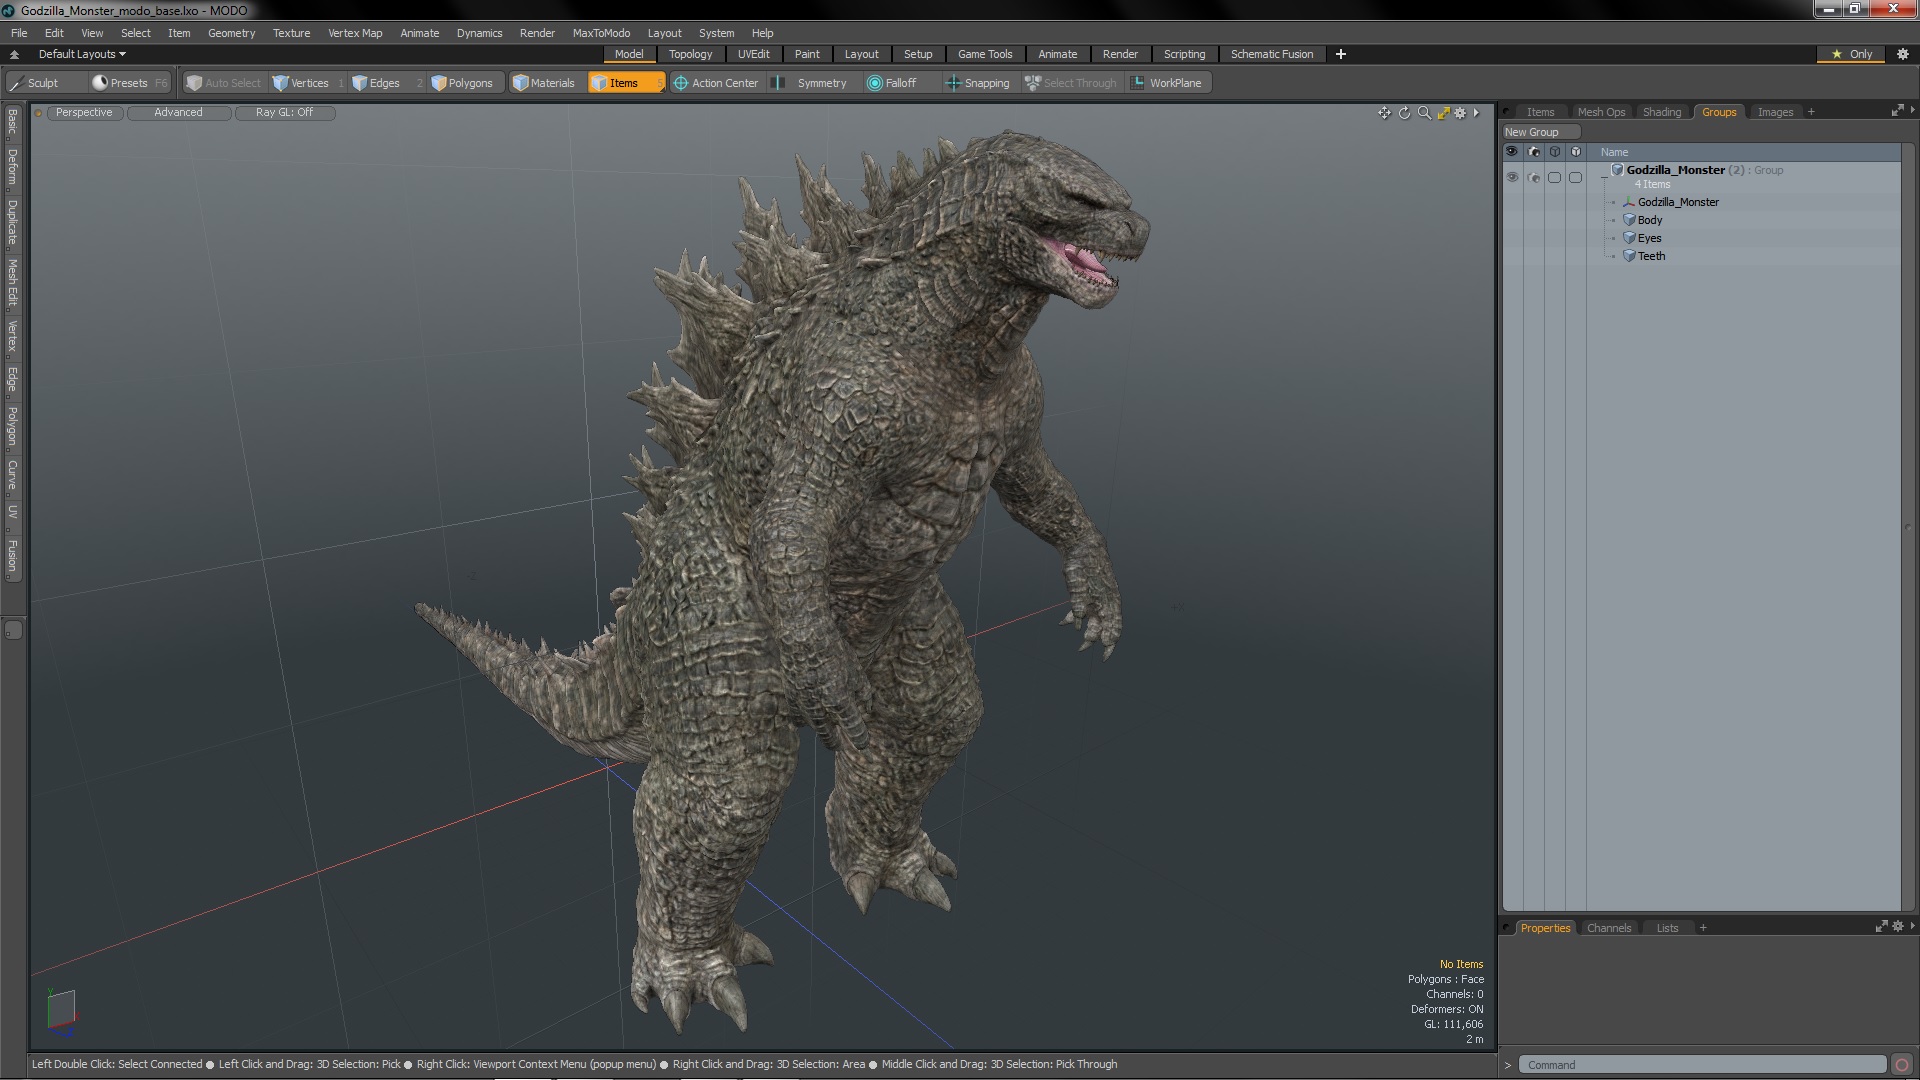The height and width of the screenshot is (1080, 1920).
Task: Toggle render camera for Godzilla_Monster group
Action: (1534, 177)
